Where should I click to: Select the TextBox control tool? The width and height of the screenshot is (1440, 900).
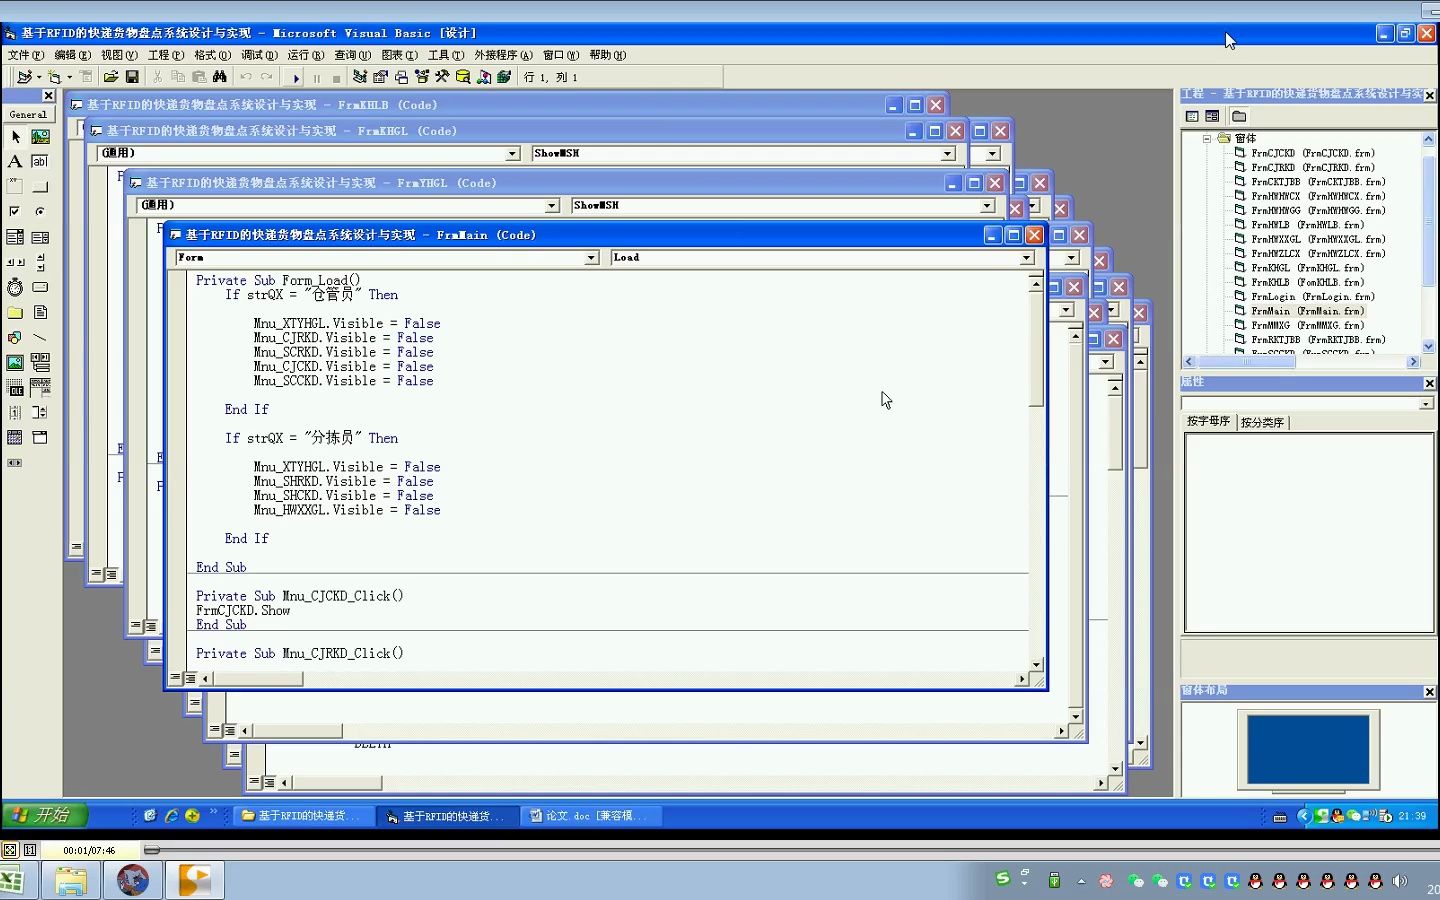tap(40, 161)
